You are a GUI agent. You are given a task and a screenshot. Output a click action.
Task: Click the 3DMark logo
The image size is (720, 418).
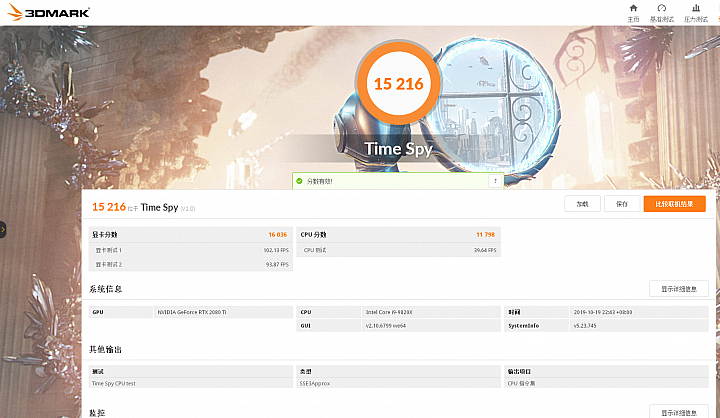tap(48, 12)
